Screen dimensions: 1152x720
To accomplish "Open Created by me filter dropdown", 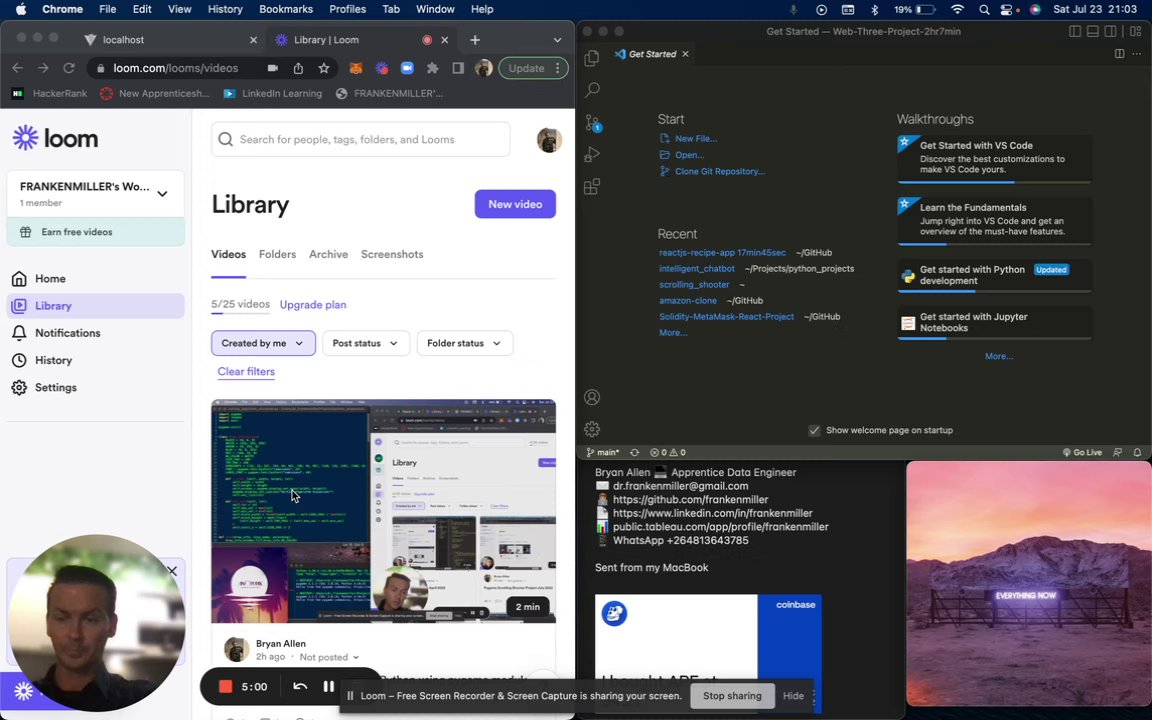I will (x=263, y=343).
